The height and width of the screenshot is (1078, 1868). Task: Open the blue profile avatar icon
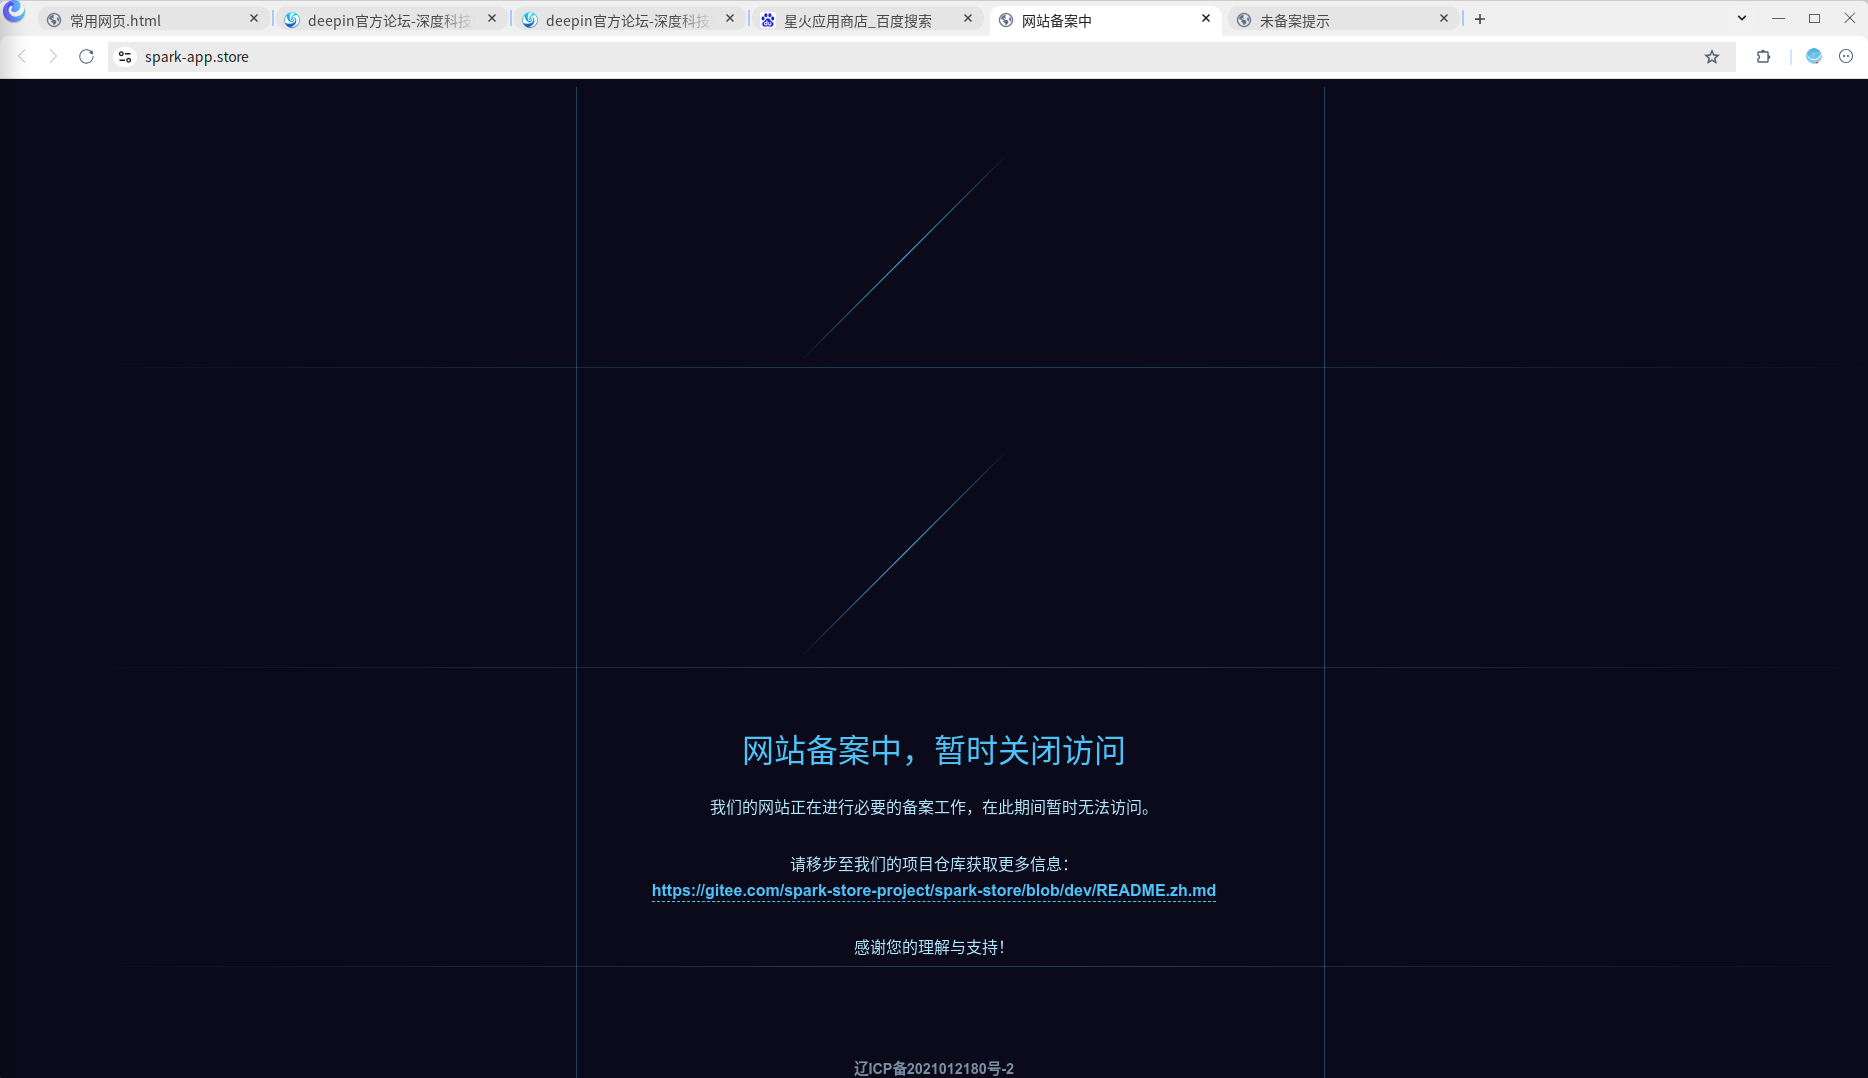1814,57
